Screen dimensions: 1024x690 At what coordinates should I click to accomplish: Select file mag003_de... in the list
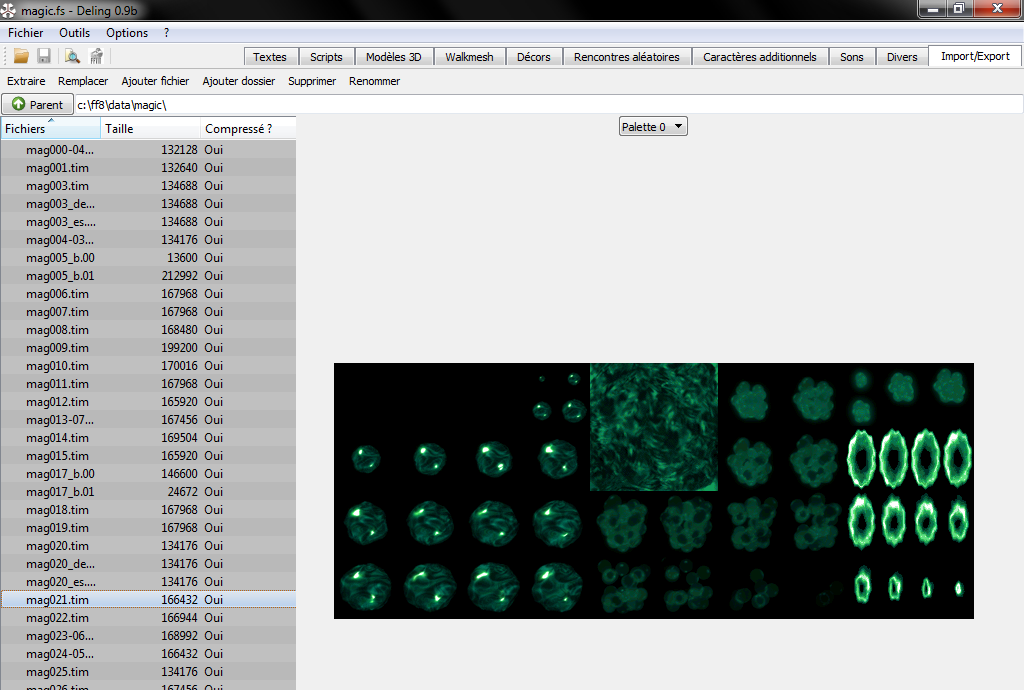(148, 204)
